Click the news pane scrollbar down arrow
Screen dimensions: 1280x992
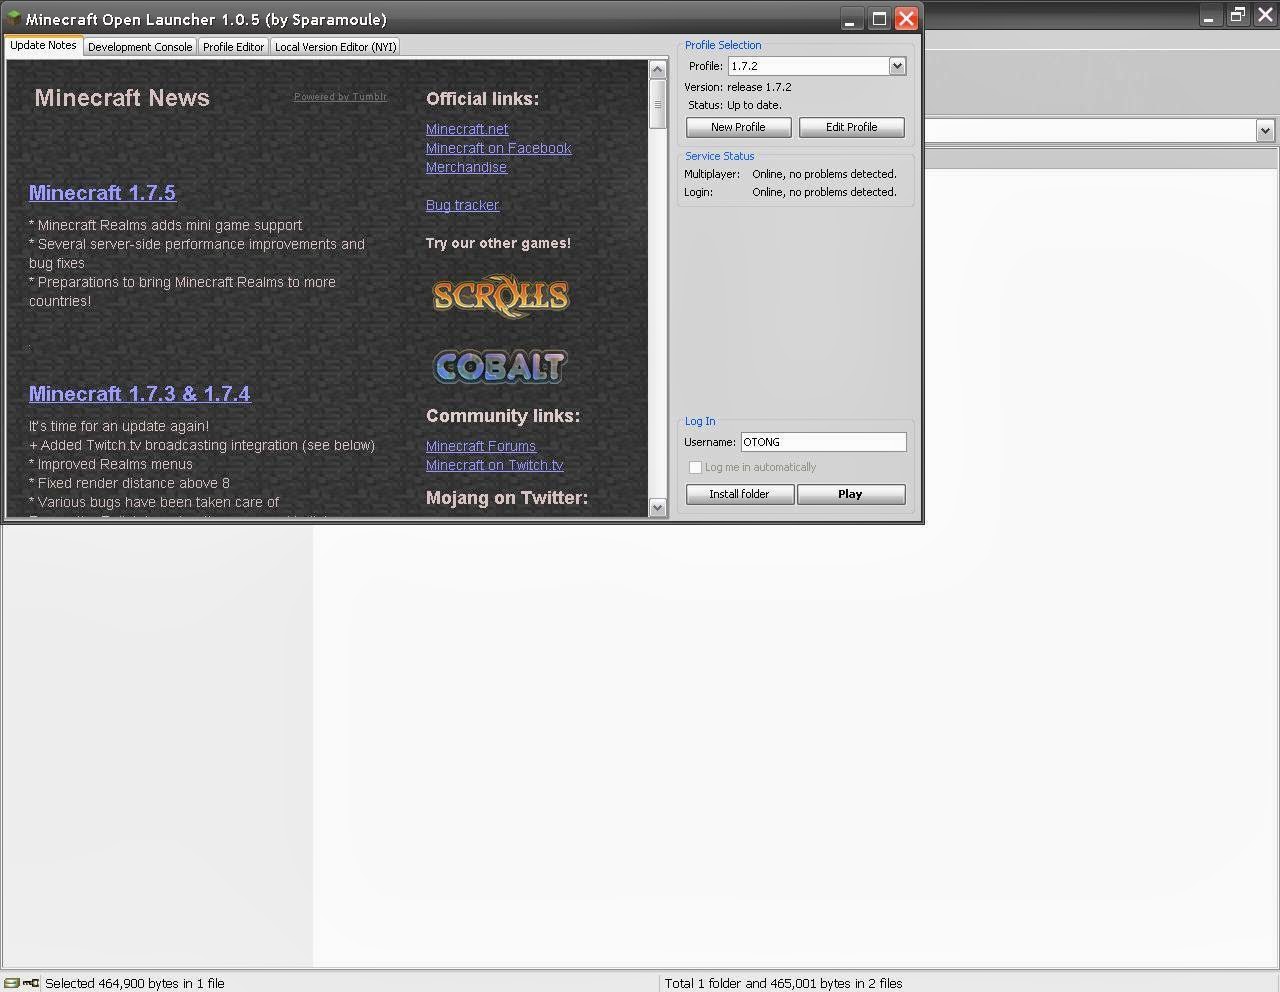[x=658, y=508]
